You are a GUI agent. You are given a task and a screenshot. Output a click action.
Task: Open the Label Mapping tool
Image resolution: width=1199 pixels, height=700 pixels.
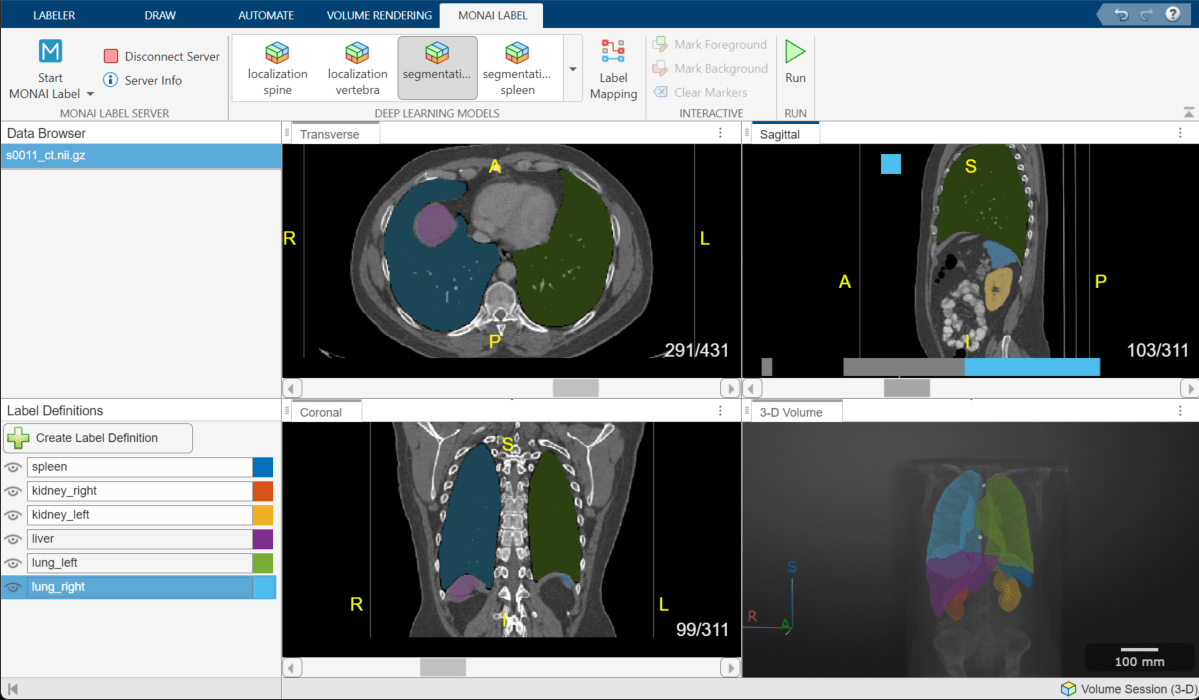[613, 68]
